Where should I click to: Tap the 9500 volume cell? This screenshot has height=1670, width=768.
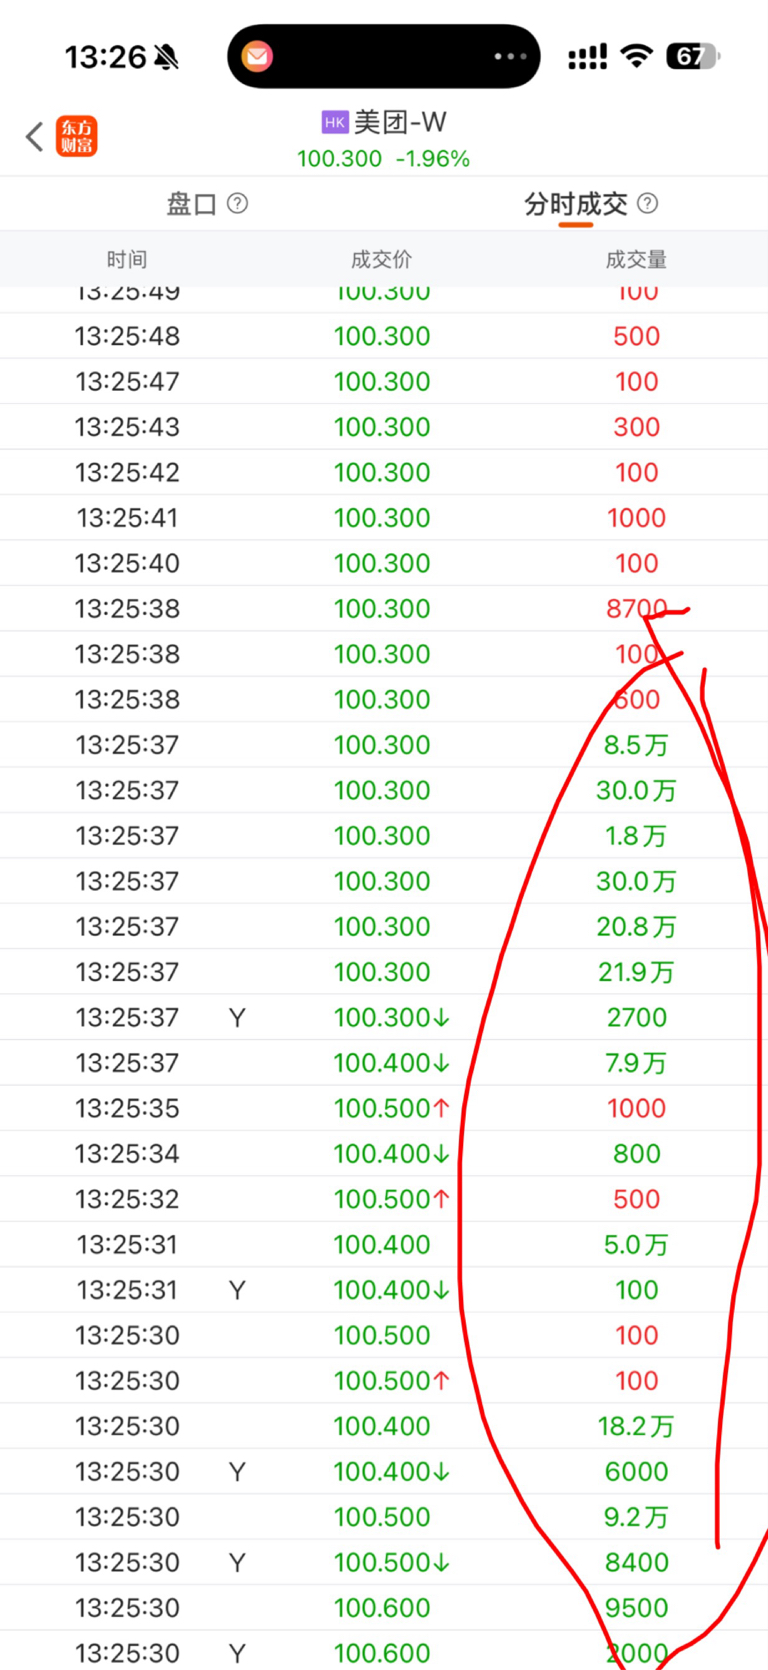636,1608
